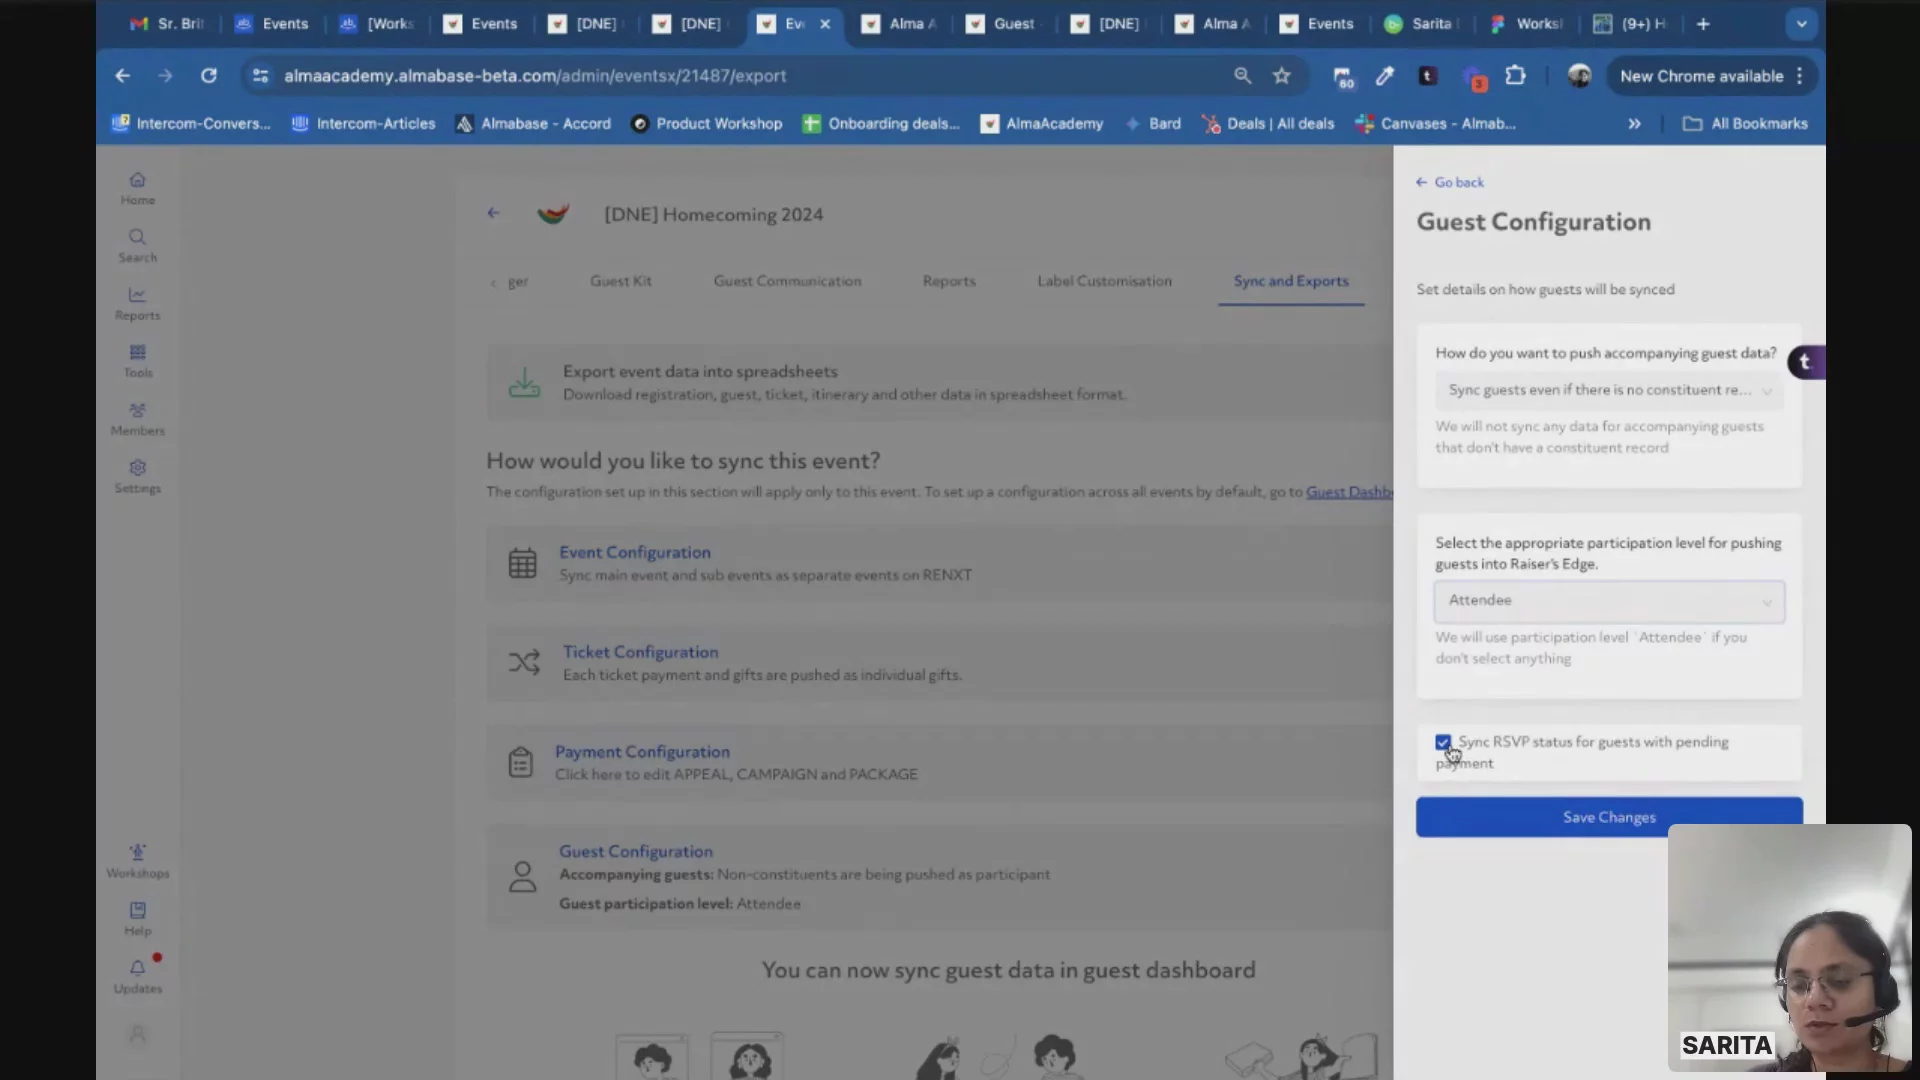1920x1080 pixels.
Task: Focus the browser address bar URL
Action: (x=535, y=76)
